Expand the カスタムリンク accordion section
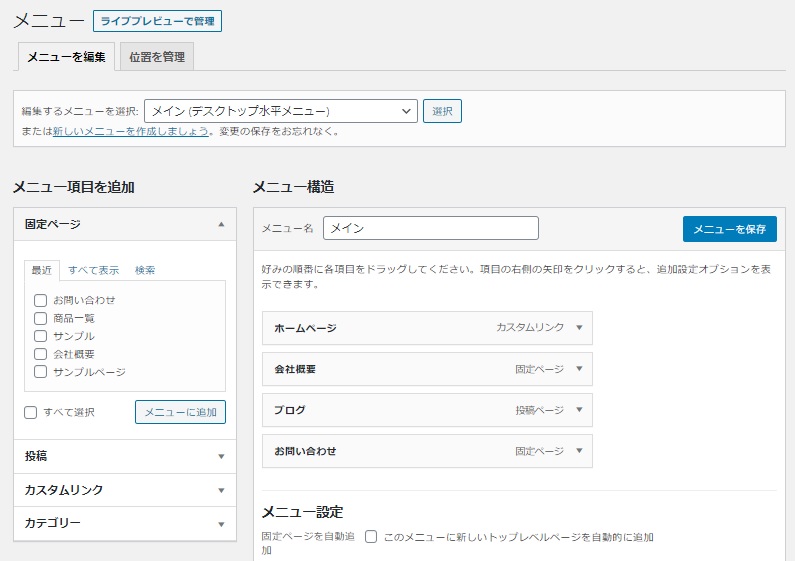The width and height of the screenshot is (795, 561). [x=221, y=491]
